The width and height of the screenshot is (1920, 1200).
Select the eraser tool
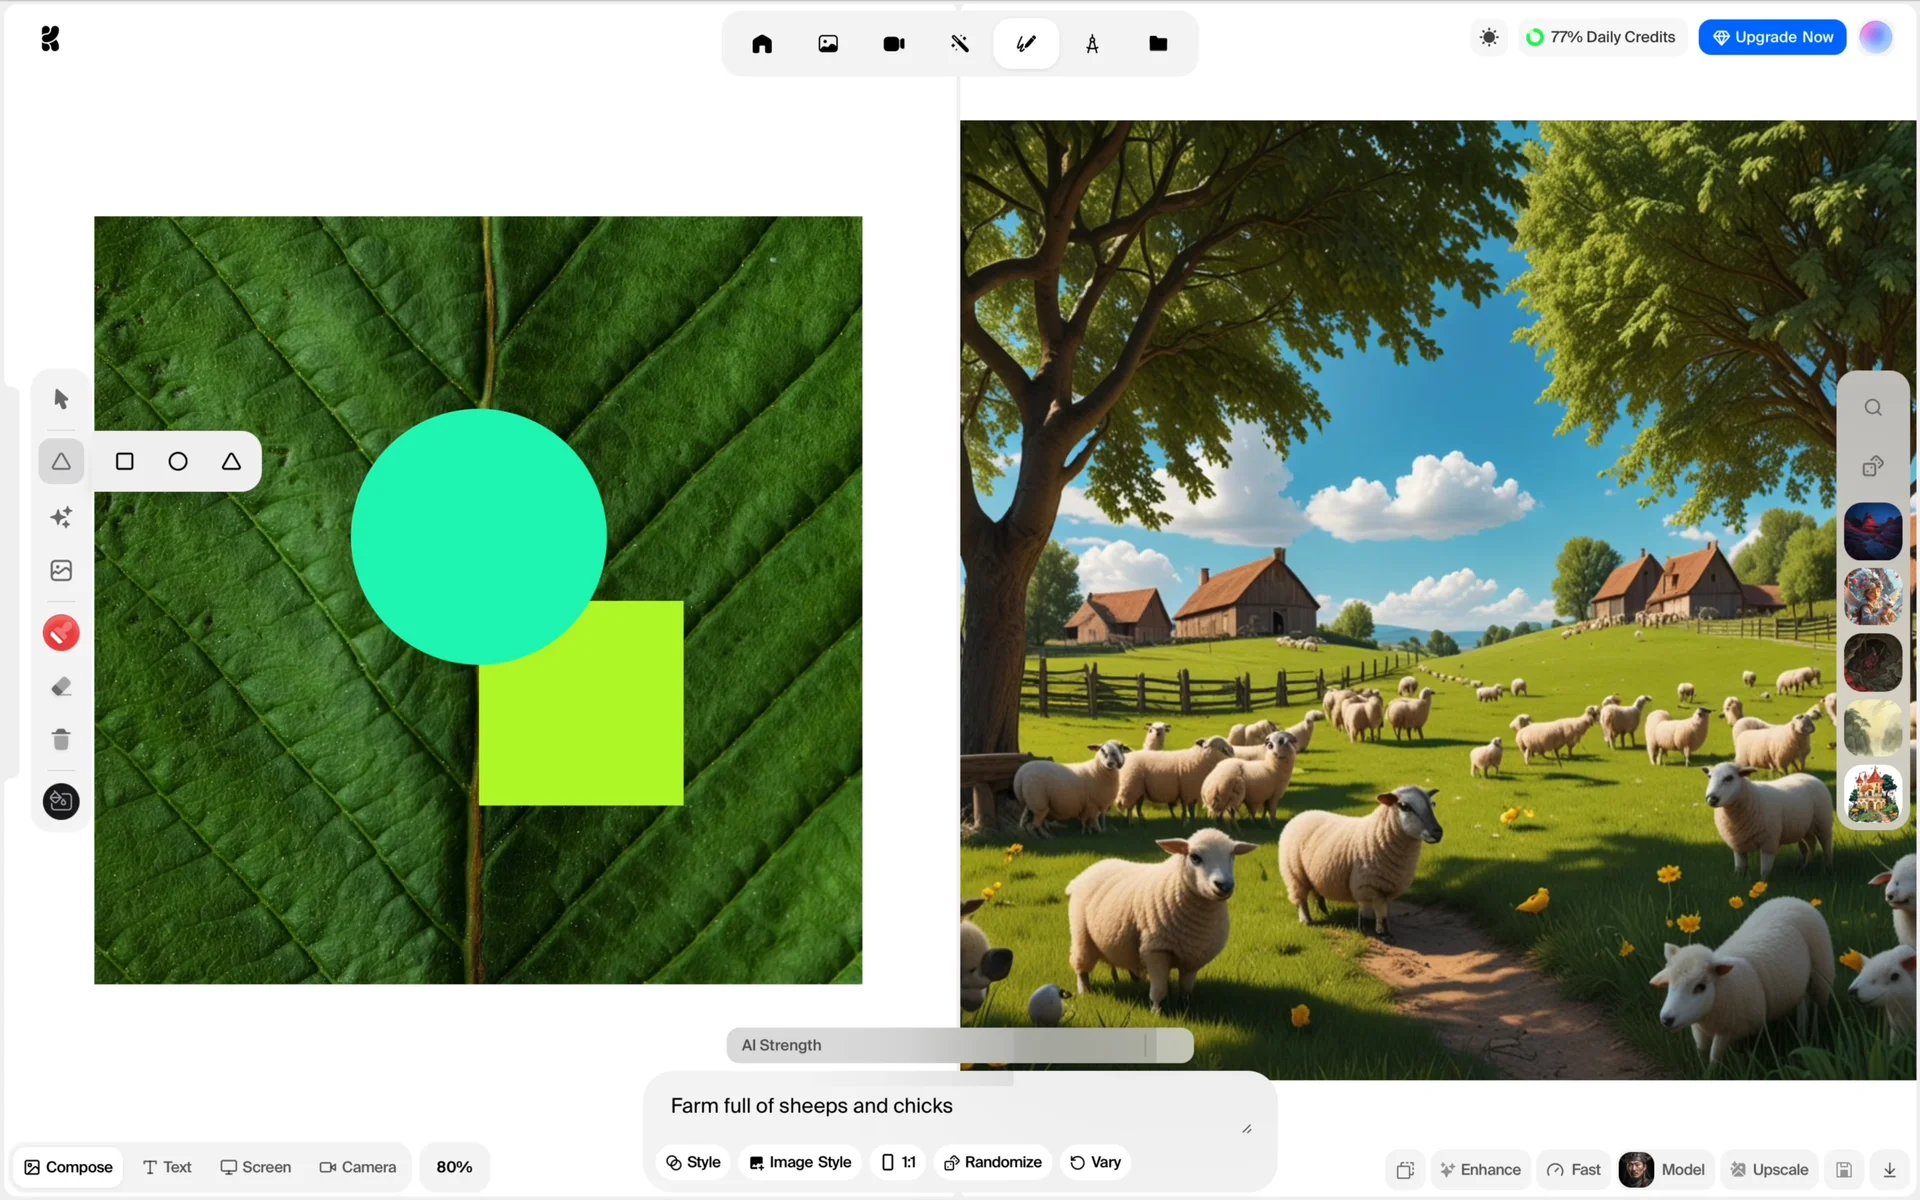(x=61, y=687)
